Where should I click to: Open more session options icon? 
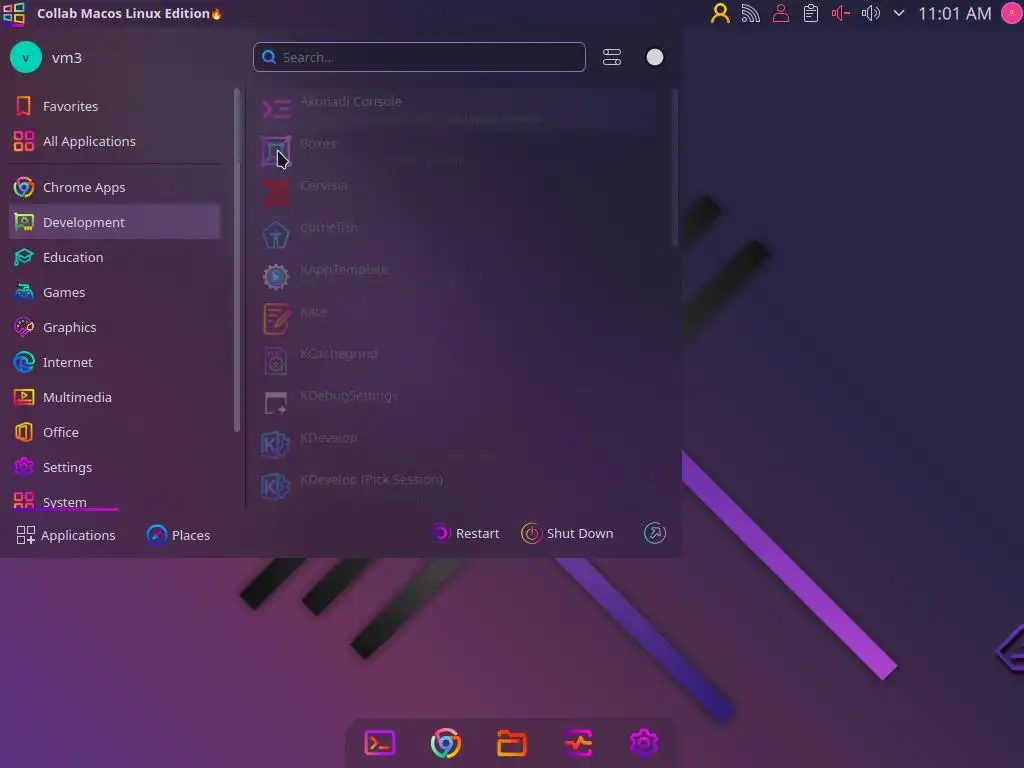click(654, 534)
